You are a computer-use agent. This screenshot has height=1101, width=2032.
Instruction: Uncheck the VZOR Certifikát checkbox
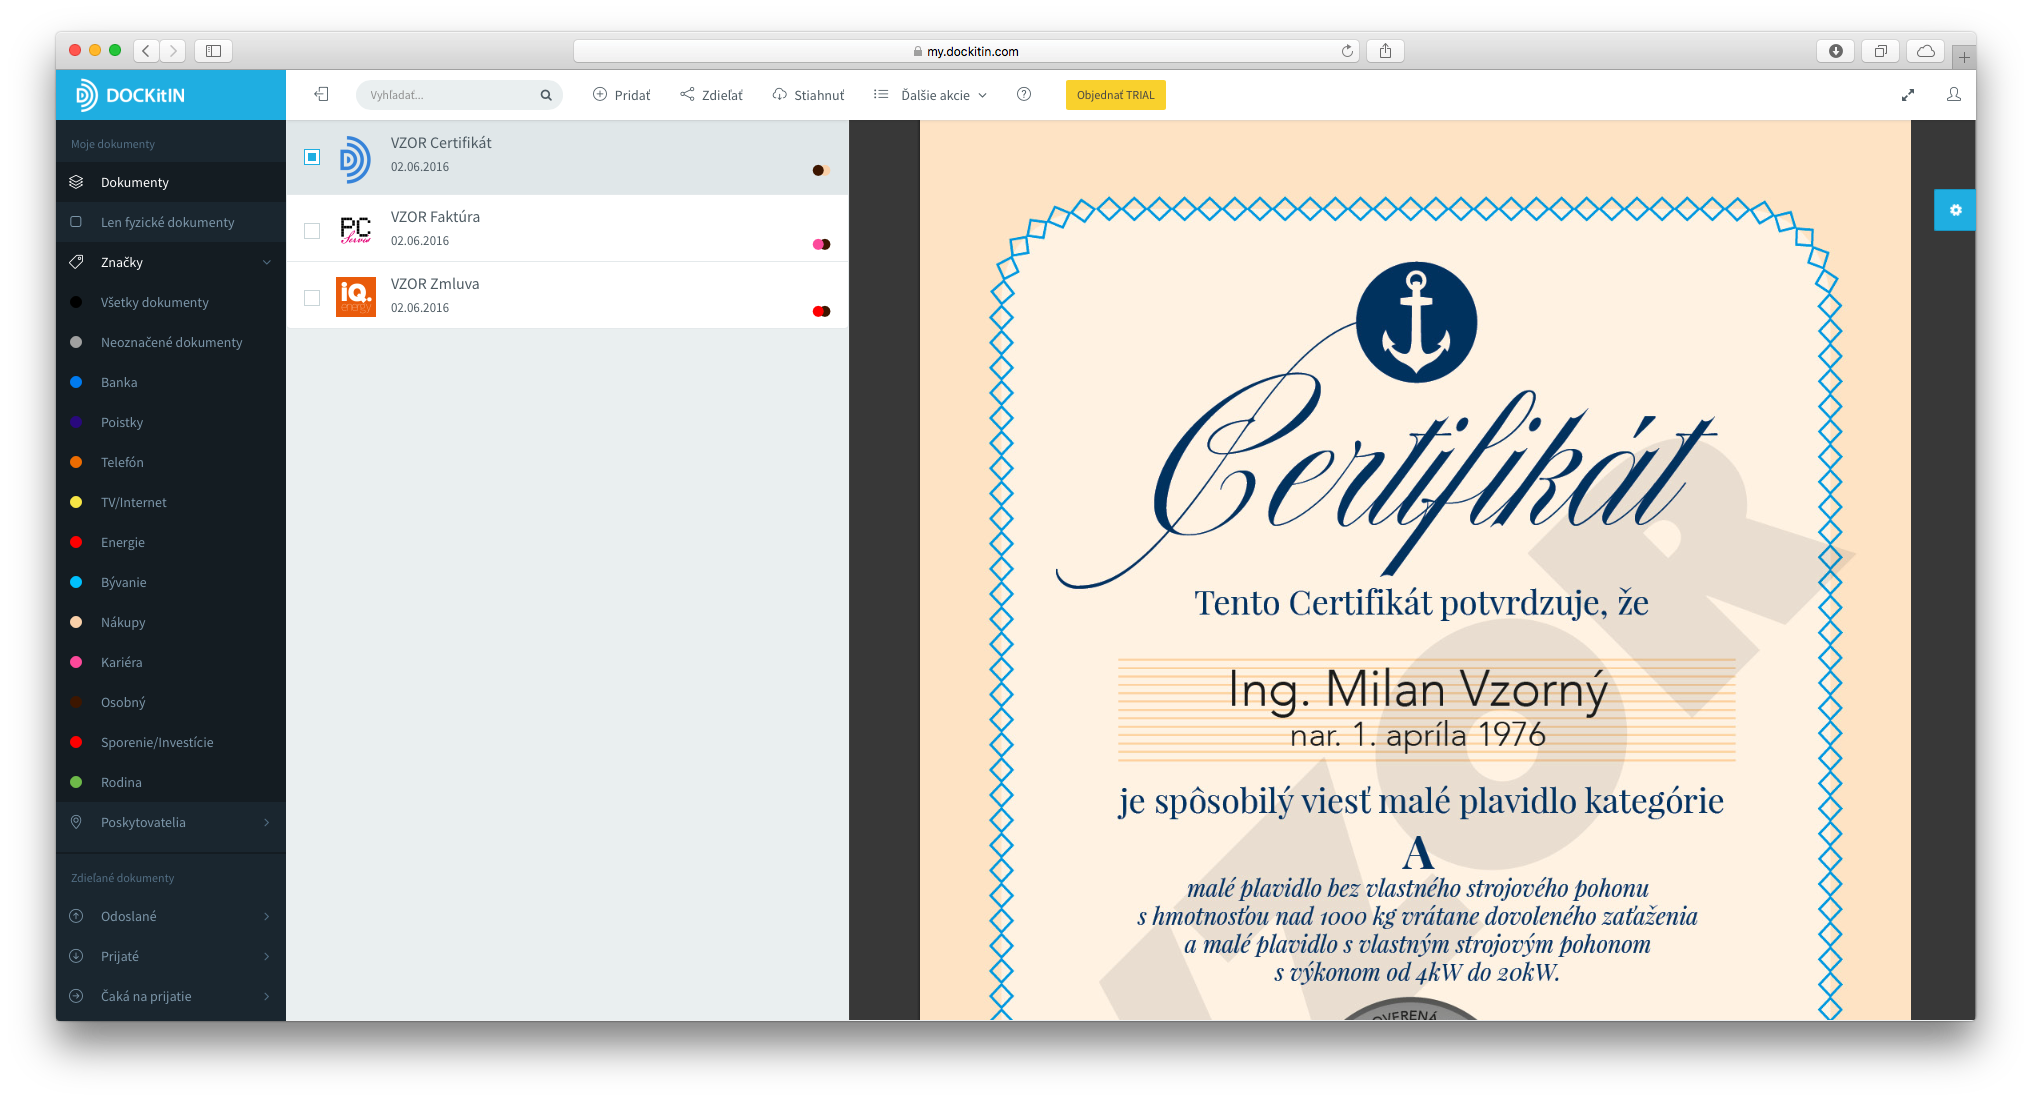(312, 157)
